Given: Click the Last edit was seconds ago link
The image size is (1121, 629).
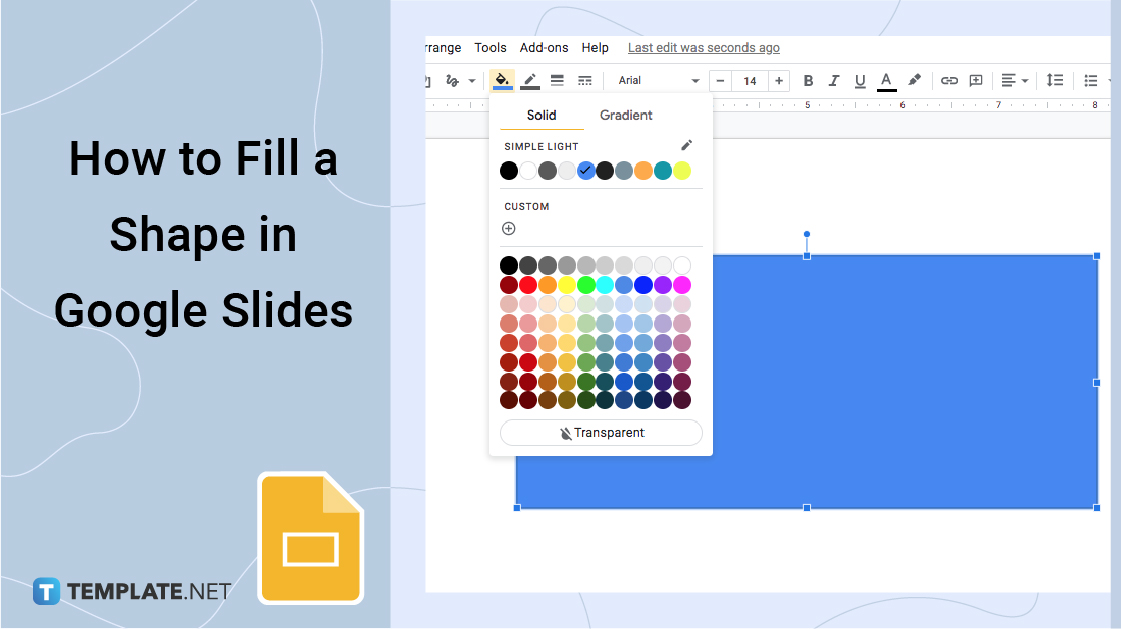Looking at the screenshot, I should tap(703, 47).
